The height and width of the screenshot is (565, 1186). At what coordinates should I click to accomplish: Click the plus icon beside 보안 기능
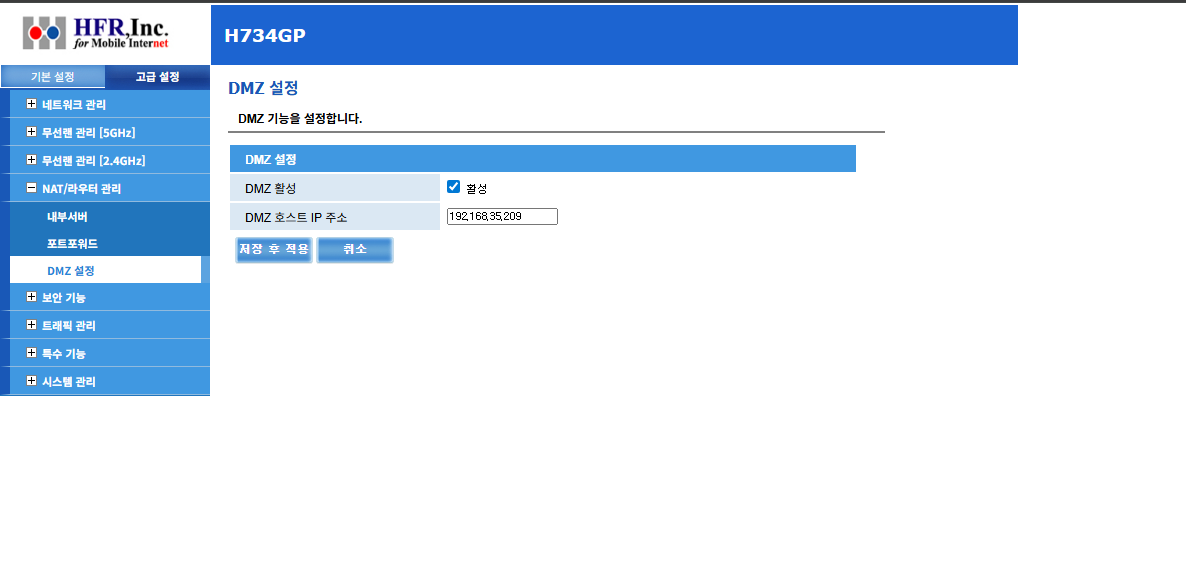pyautogui.click(x=32, y=297)
